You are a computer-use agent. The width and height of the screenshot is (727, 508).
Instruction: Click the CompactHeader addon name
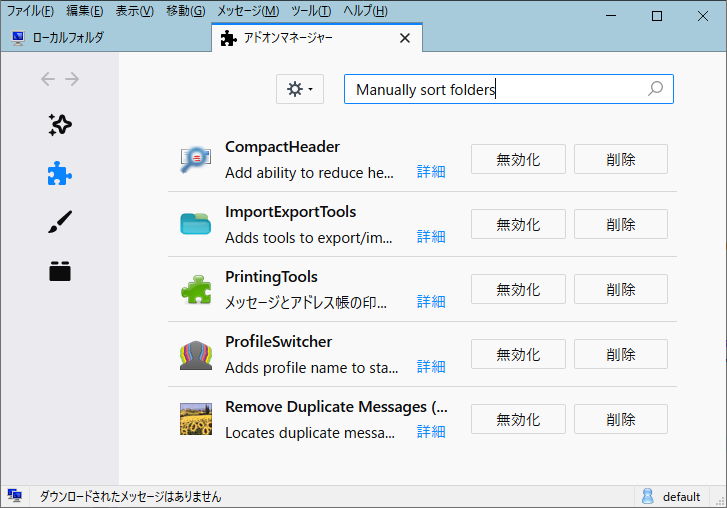pos(282,147)
